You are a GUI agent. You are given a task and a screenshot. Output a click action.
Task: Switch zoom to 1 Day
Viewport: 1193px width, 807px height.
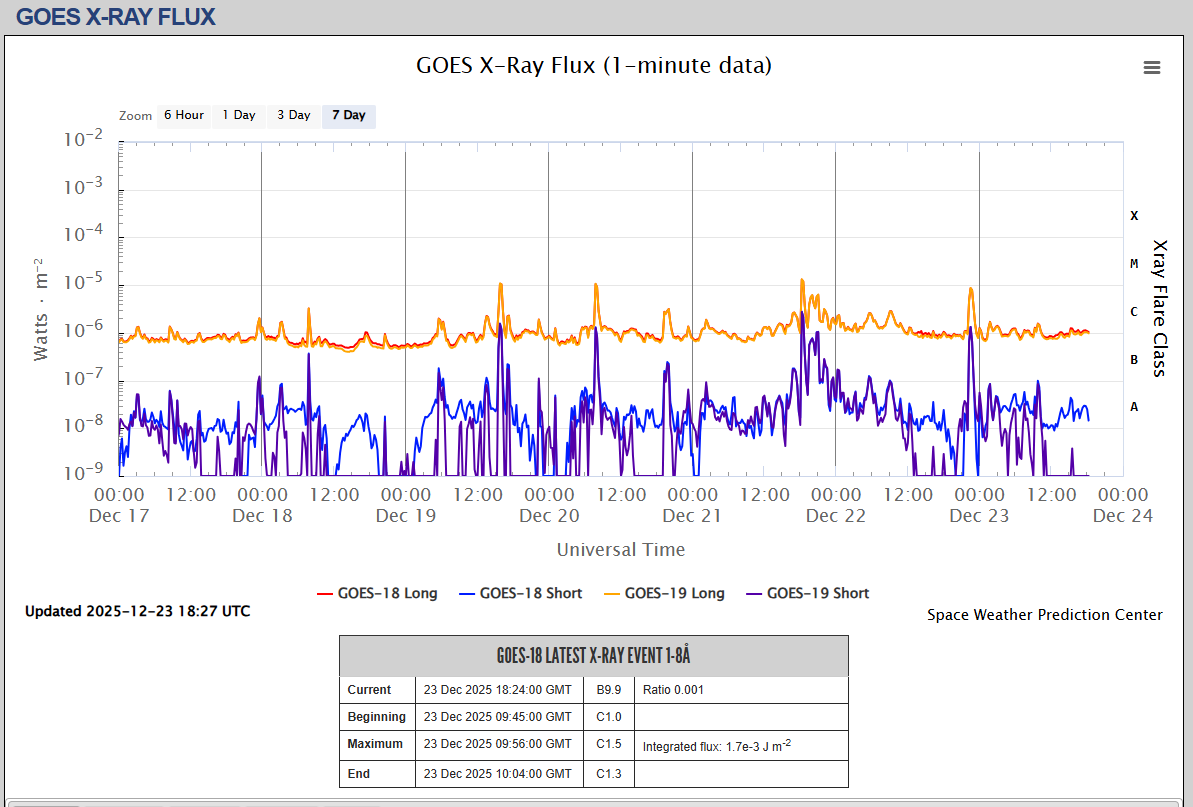click(239, 115)
